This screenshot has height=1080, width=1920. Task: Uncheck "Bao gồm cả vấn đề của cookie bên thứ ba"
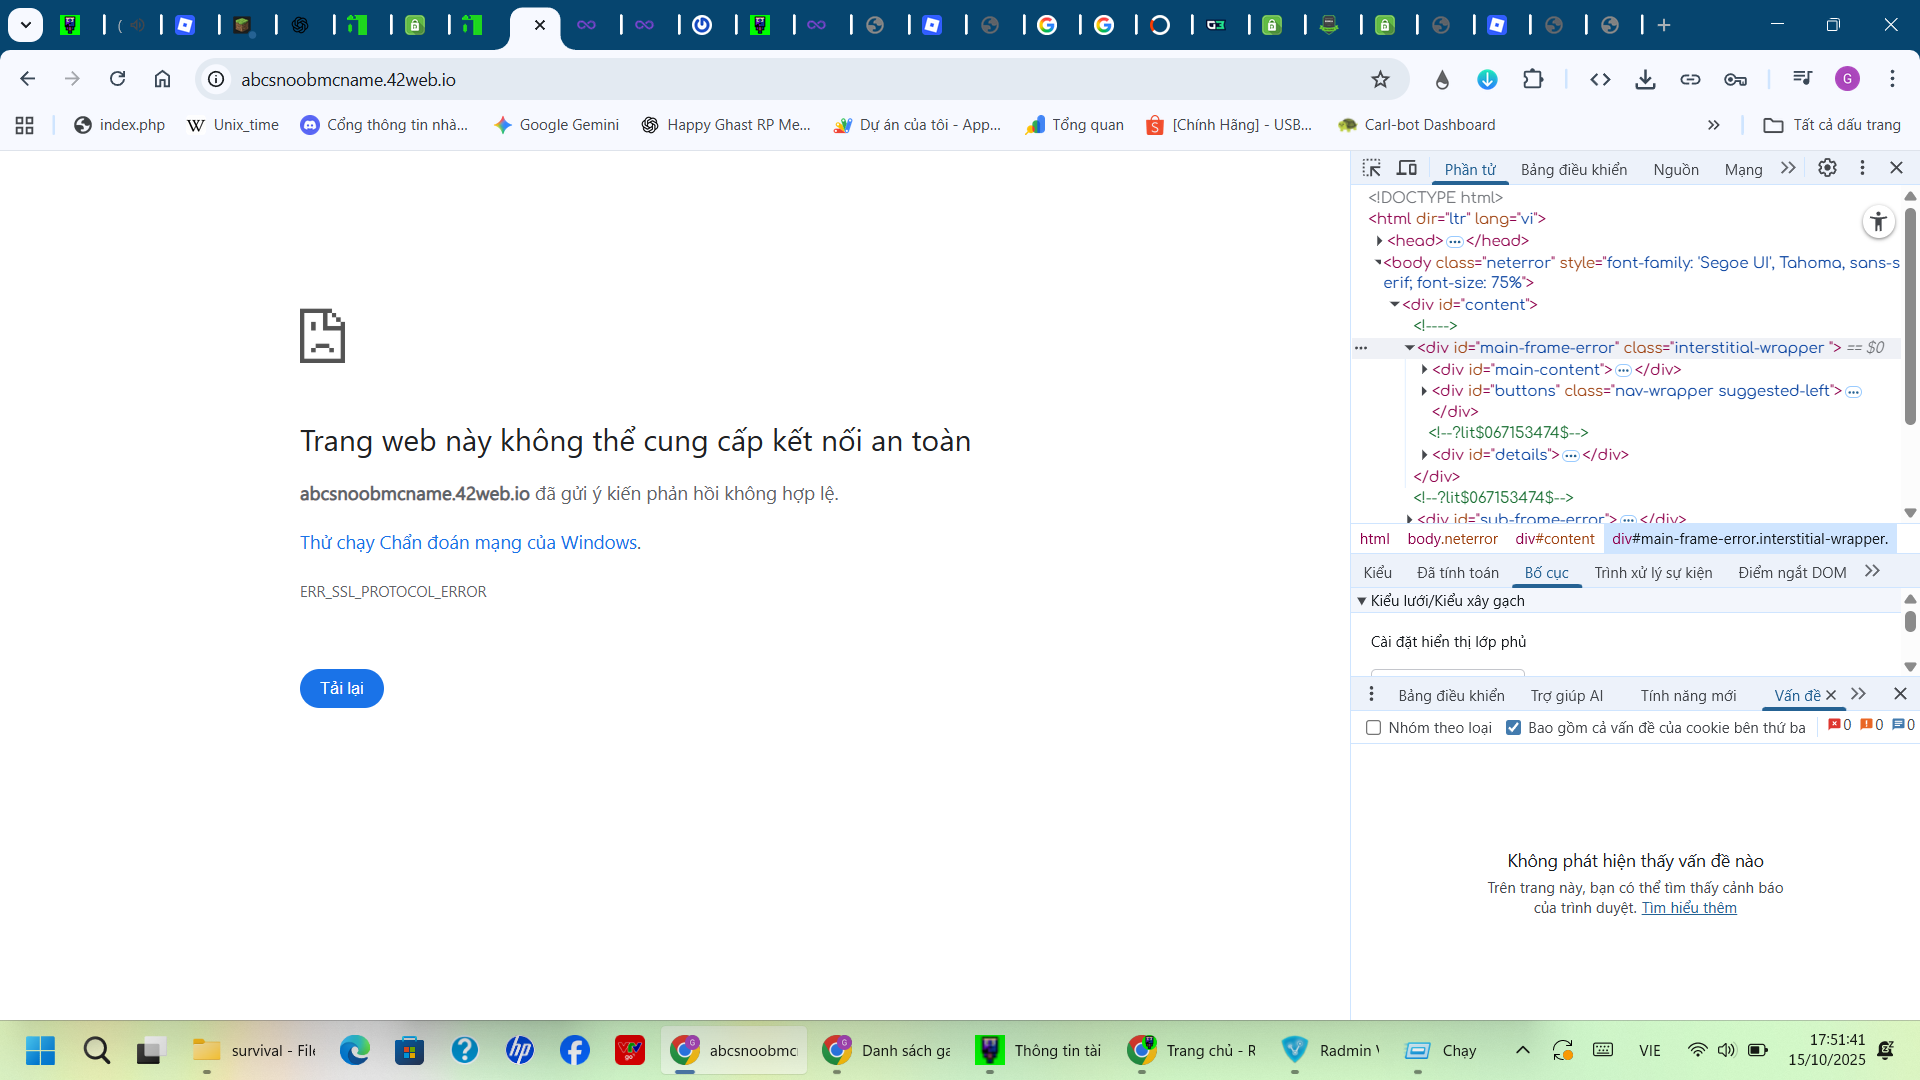click(x=1513, y=728)
